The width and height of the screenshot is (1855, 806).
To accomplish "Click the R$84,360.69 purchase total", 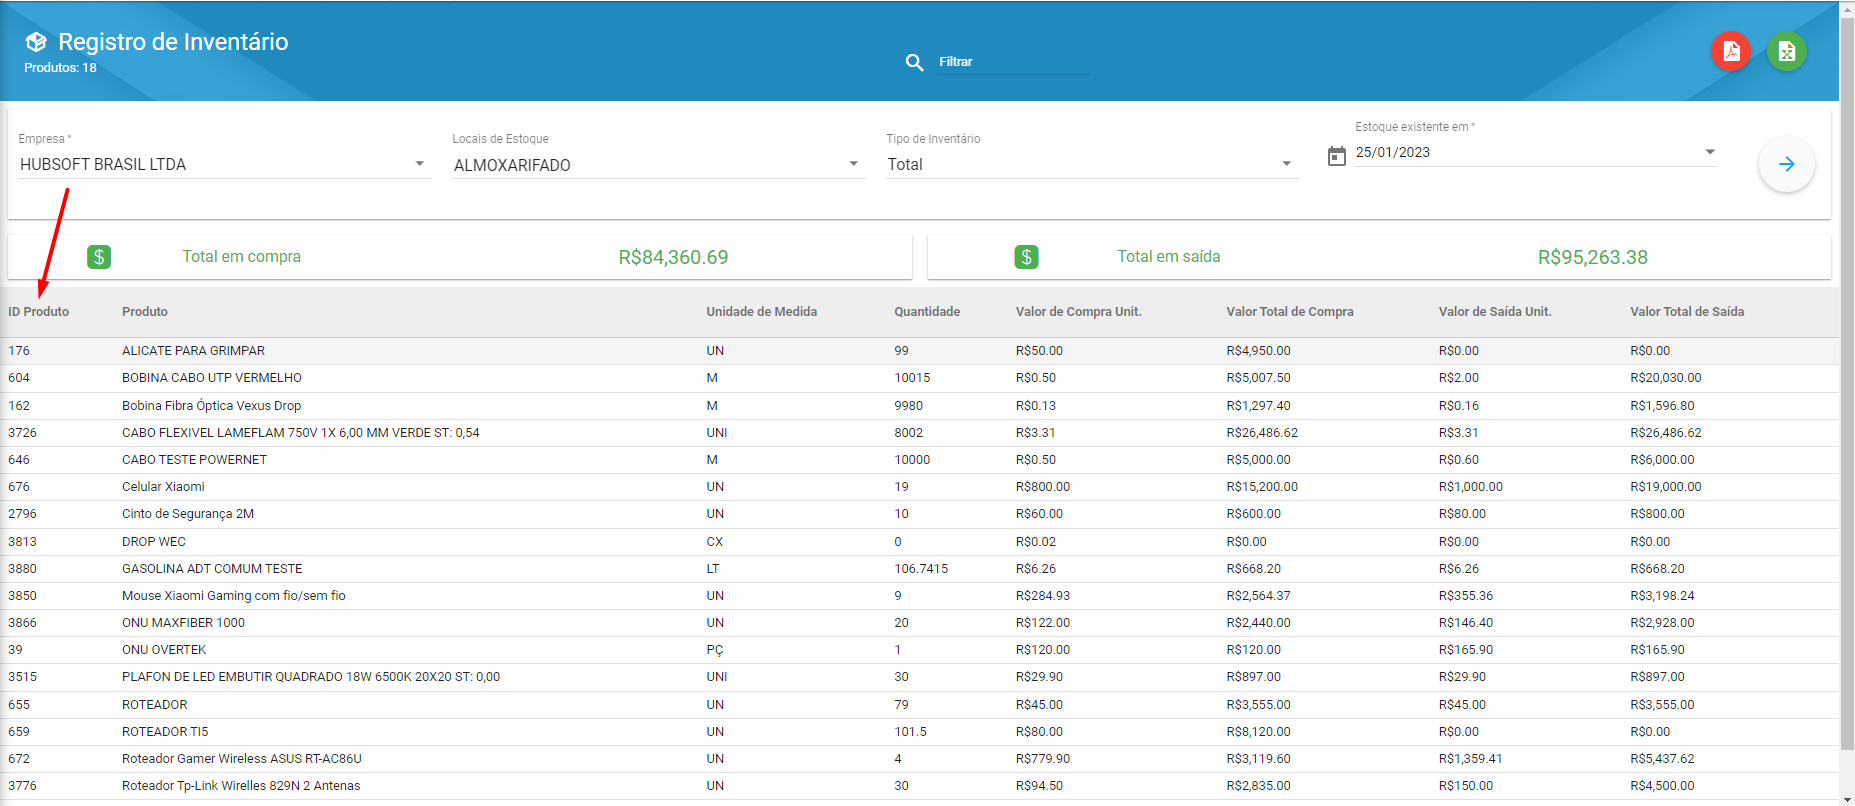I will point(673,257).
